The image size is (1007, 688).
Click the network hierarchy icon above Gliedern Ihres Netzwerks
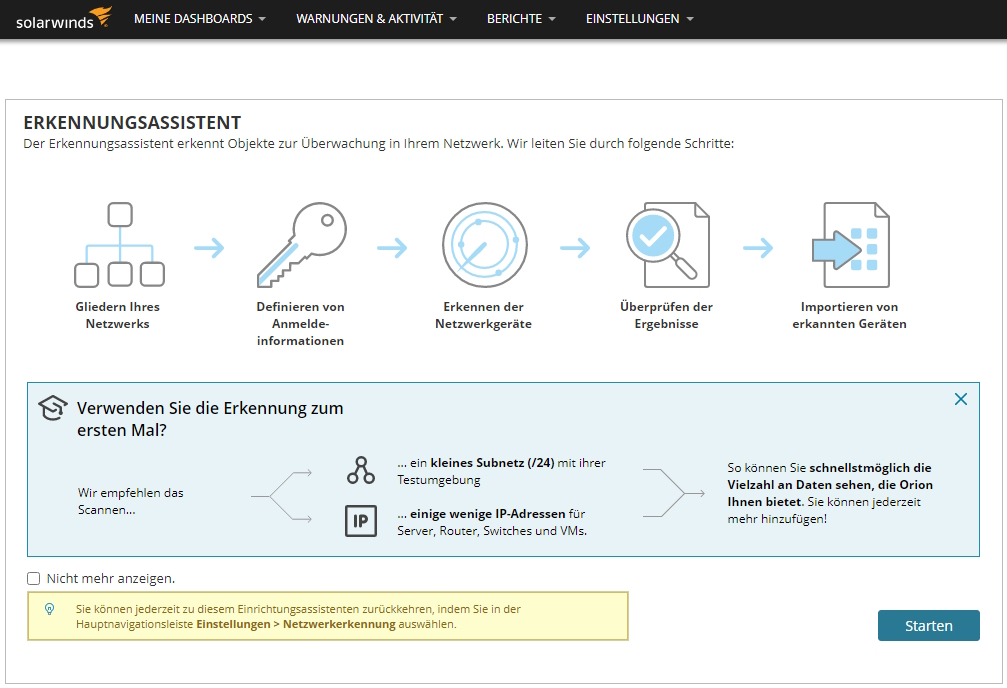[119, 245]
